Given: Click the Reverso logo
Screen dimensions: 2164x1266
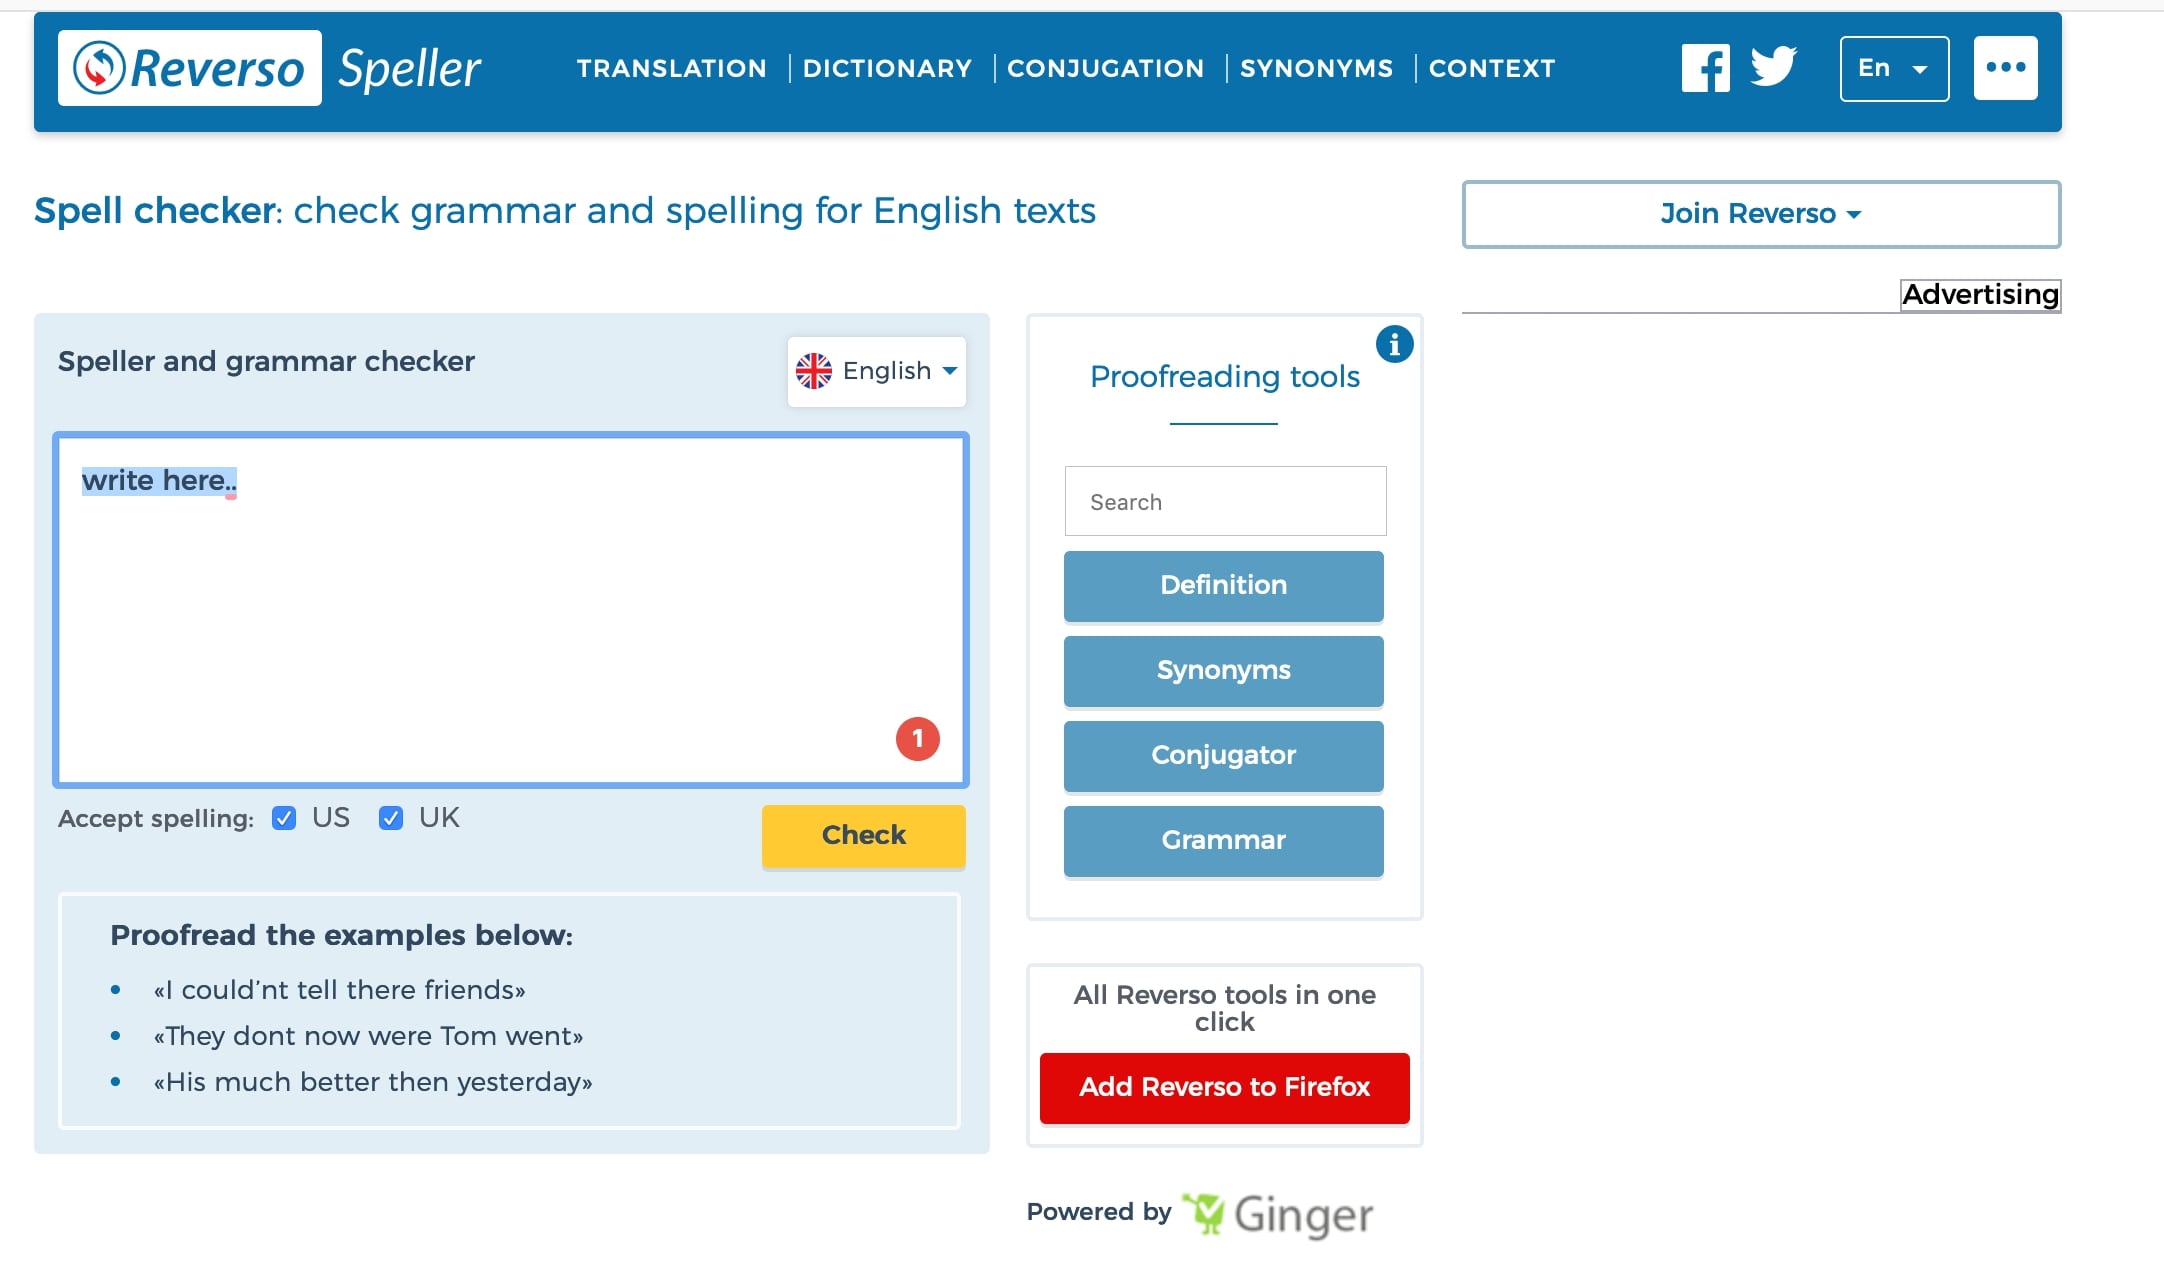Looking at the screenshot, I should click(x=189, y=68).
